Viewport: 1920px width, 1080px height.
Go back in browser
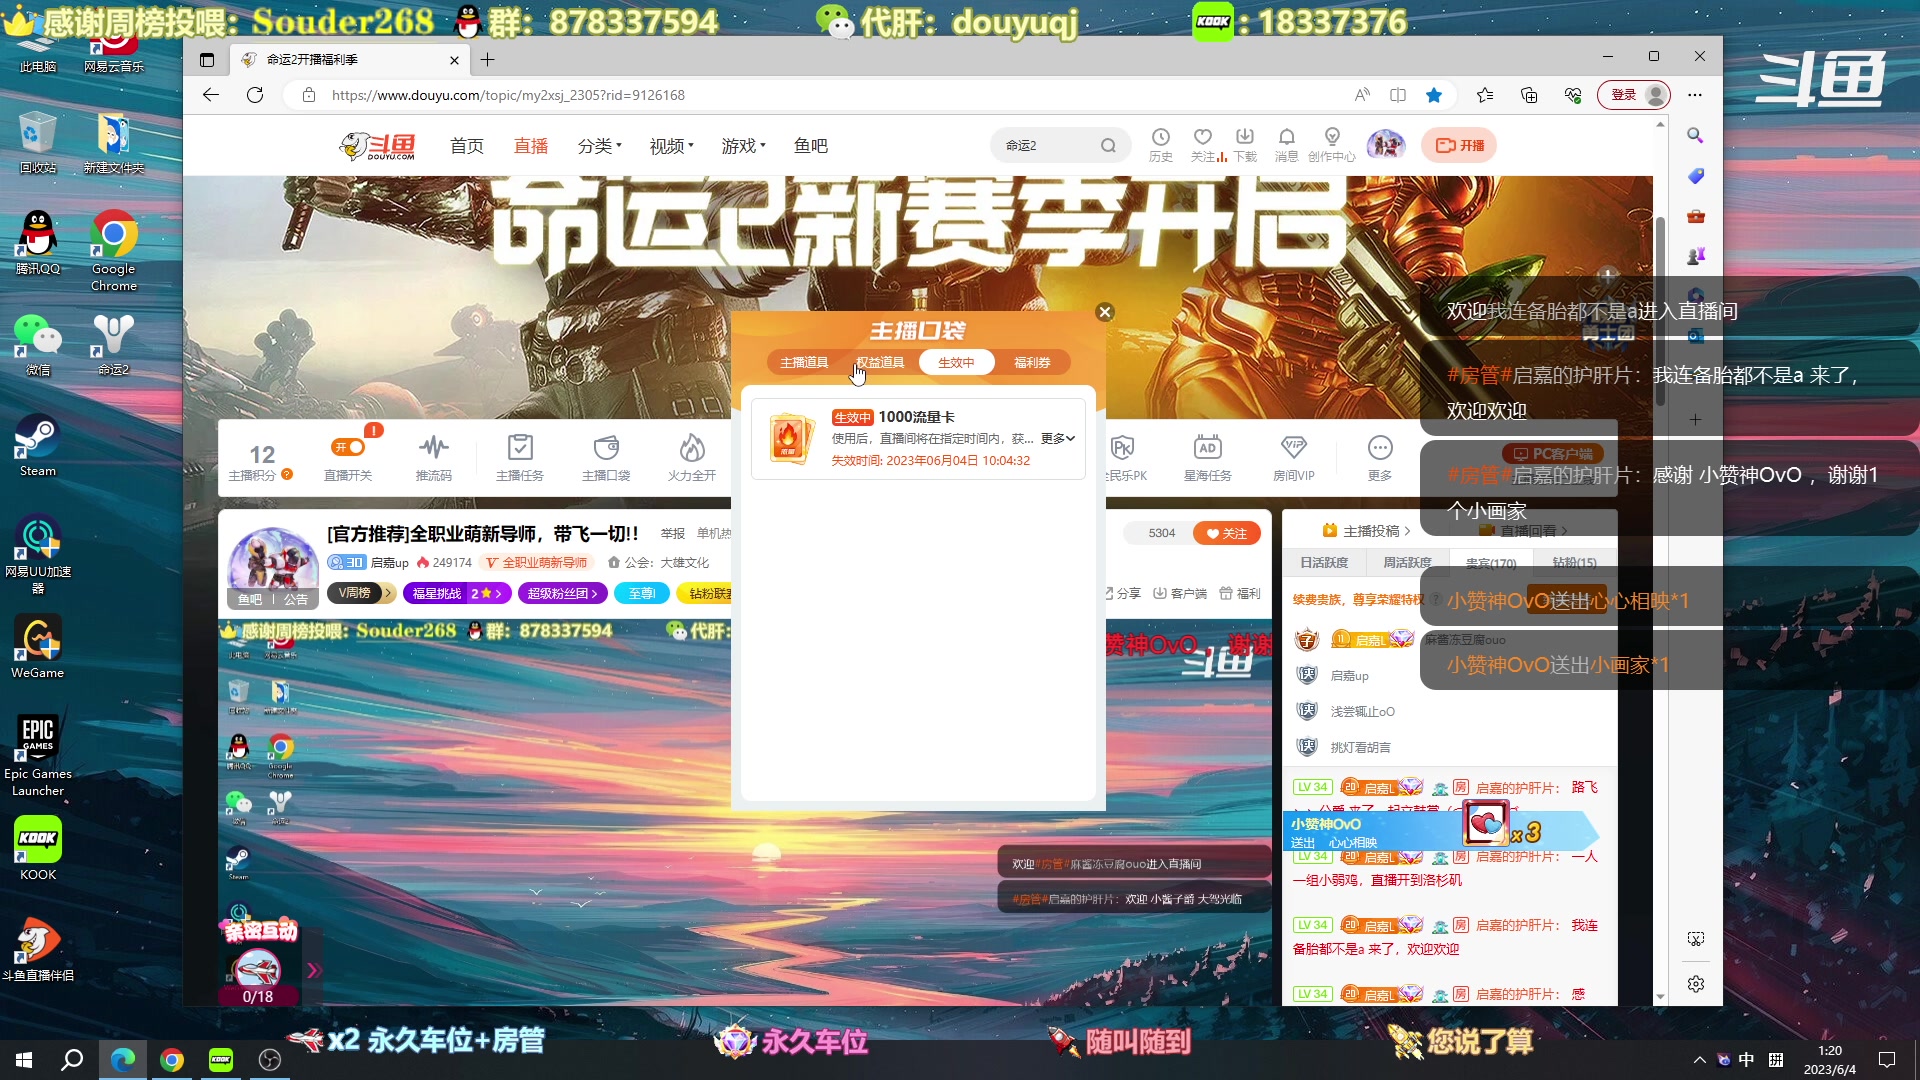coord(210,95)
